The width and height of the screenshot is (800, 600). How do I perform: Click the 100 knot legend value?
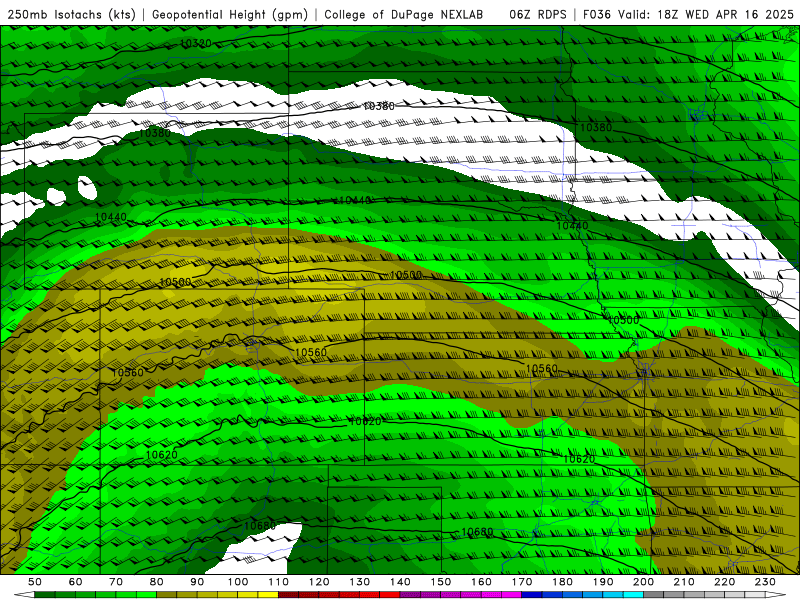[x=238, y=582]
